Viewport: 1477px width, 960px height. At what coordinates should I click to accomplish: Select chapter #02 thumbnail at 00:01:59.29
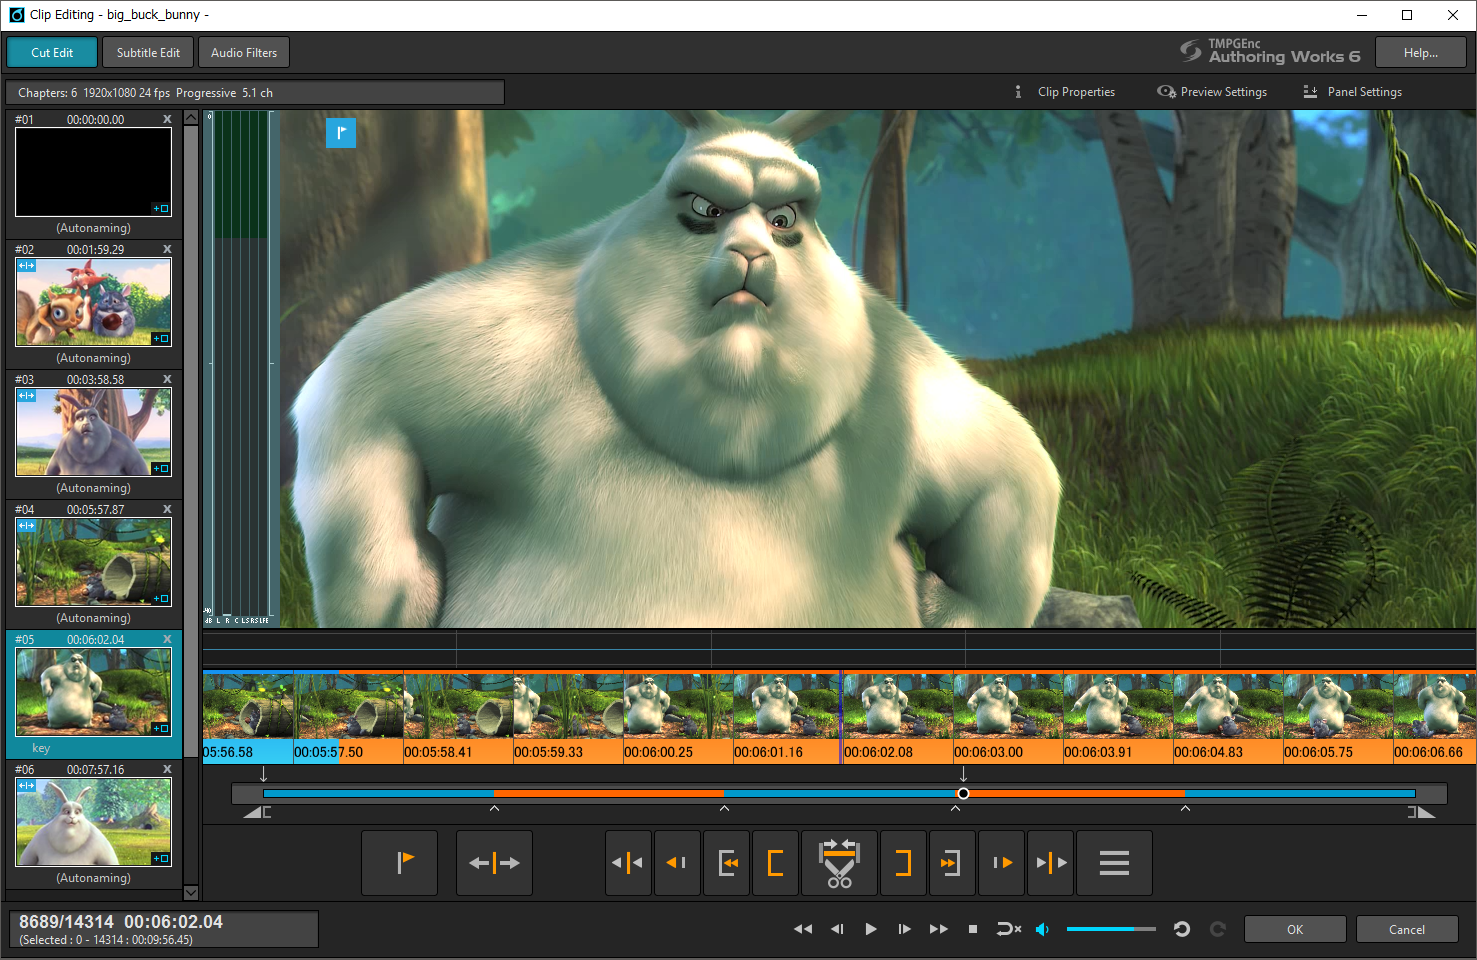(x=93, y=301)
